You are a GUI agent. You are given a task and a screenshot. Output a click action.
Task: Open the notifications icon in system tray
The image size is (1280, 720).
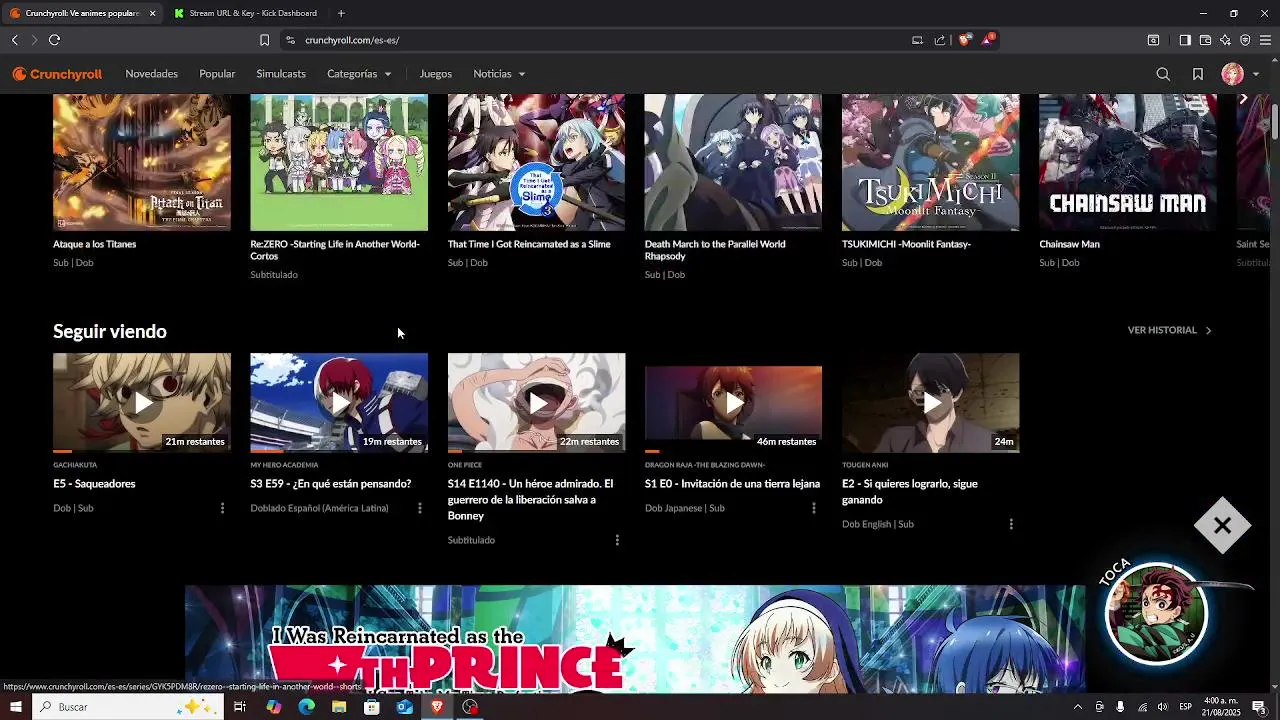[x=1258, y=707]
